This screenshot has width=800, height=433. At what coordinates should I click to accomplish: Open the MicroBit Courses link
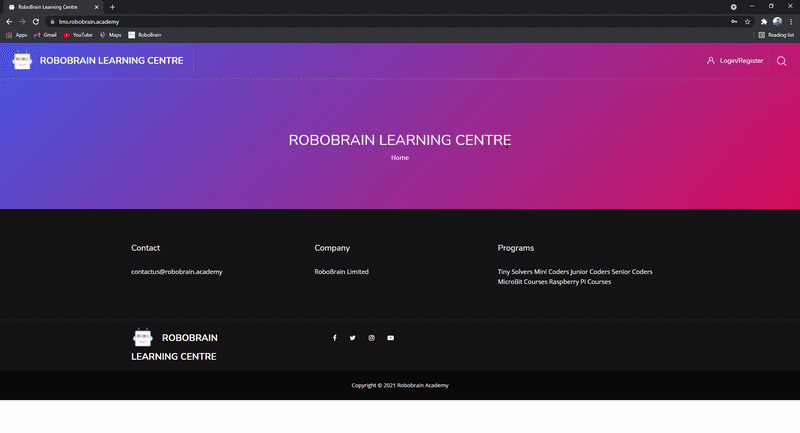(x=522, y=282)
